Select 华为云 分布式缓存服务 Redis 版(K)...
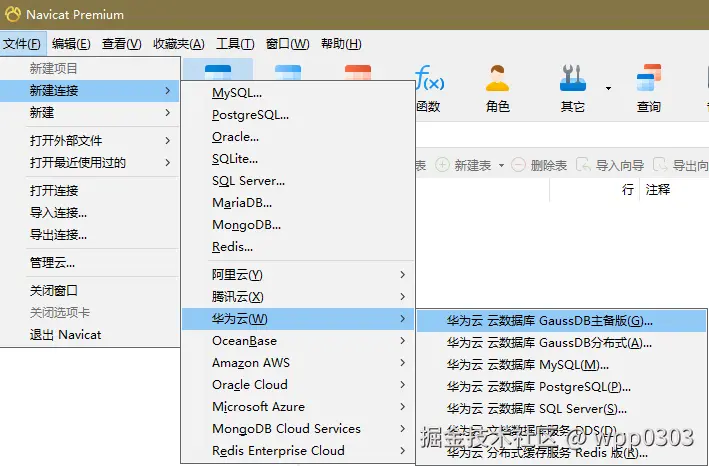Screen dimensions: 709x466 [x=561, y=453]
